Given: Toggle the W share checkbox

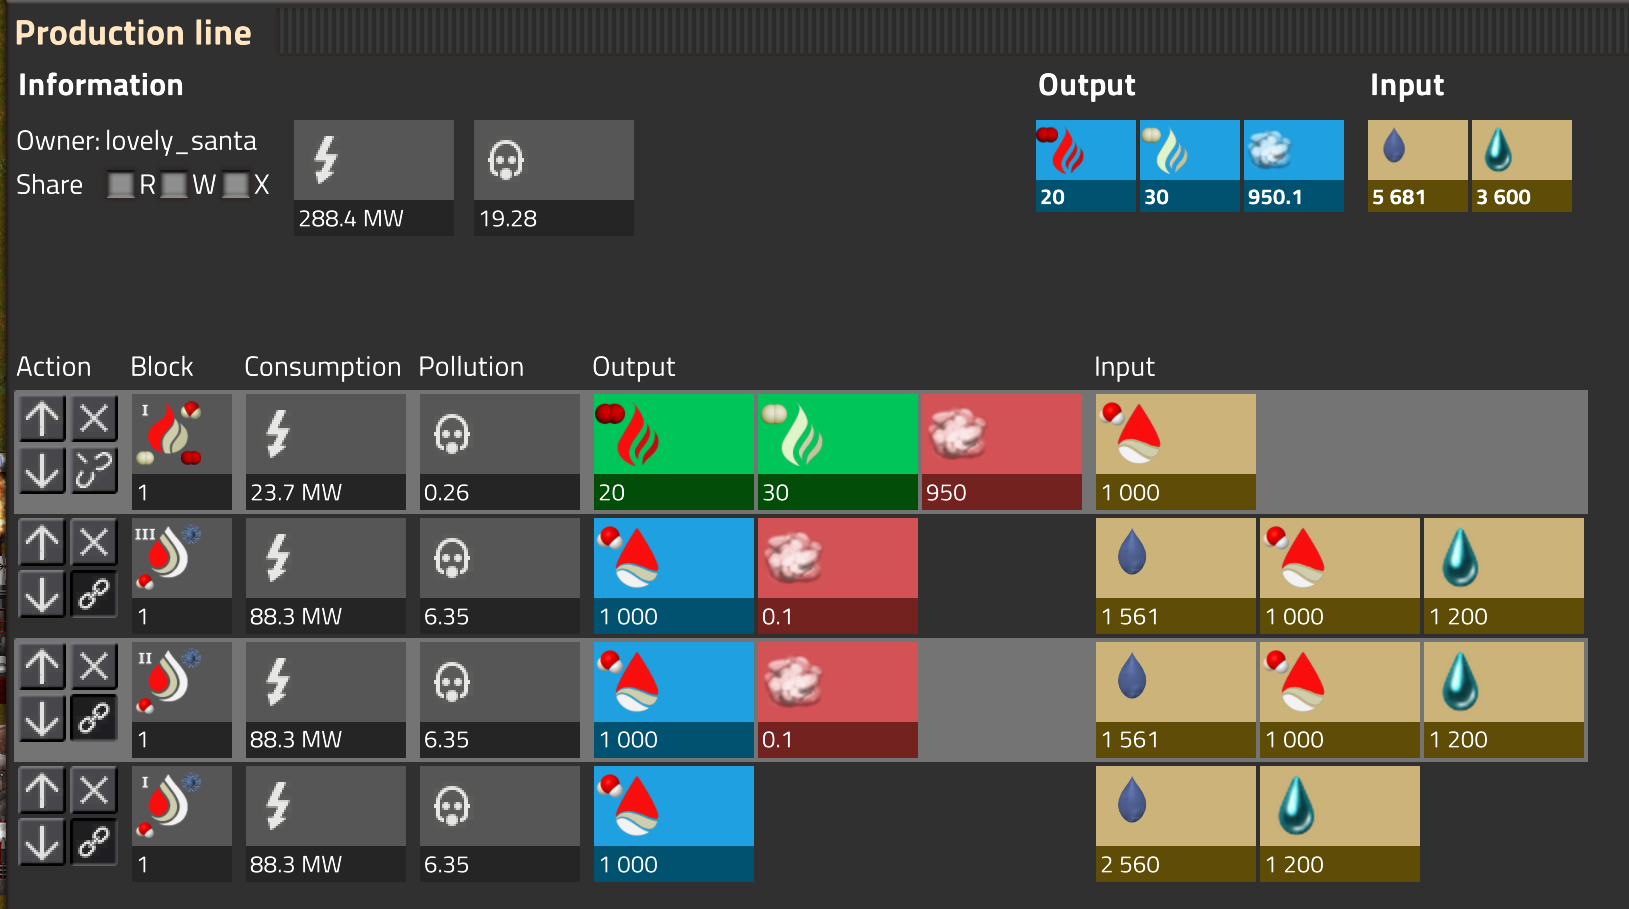Looking at the screenshot, I should 174,185.
